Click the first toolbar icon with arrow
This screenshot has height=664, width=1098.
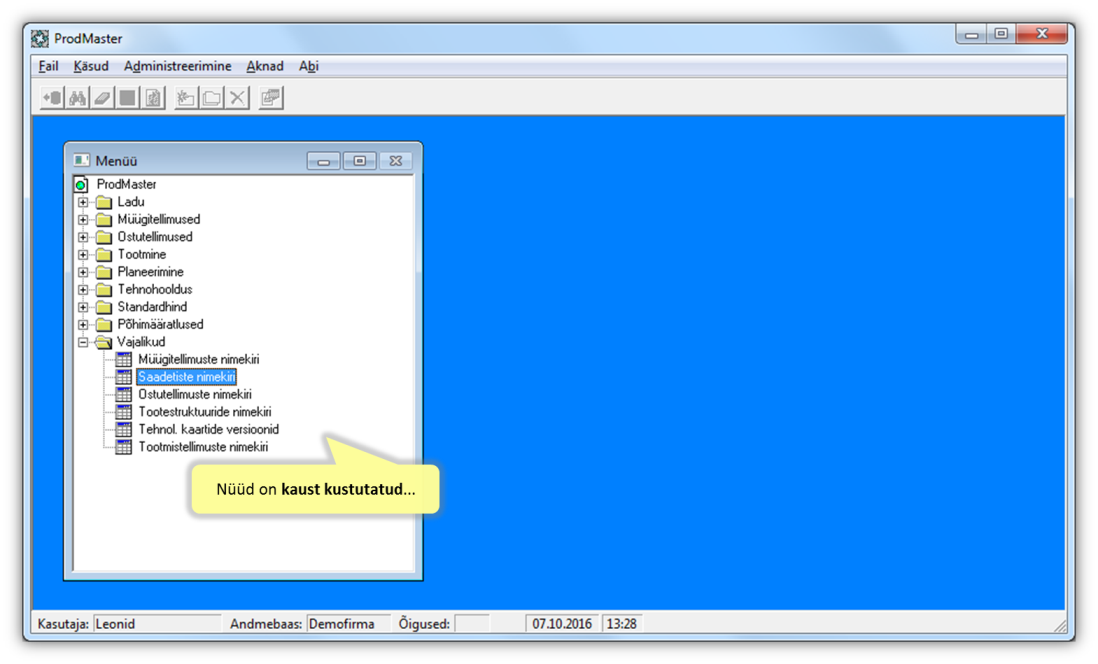[x=52, y=98]
